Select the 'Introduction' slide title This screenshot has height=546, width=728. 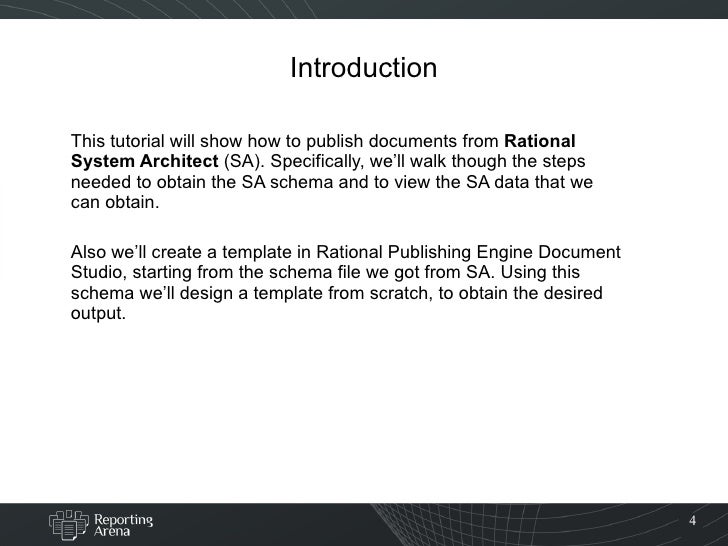(x=364, y=68)
